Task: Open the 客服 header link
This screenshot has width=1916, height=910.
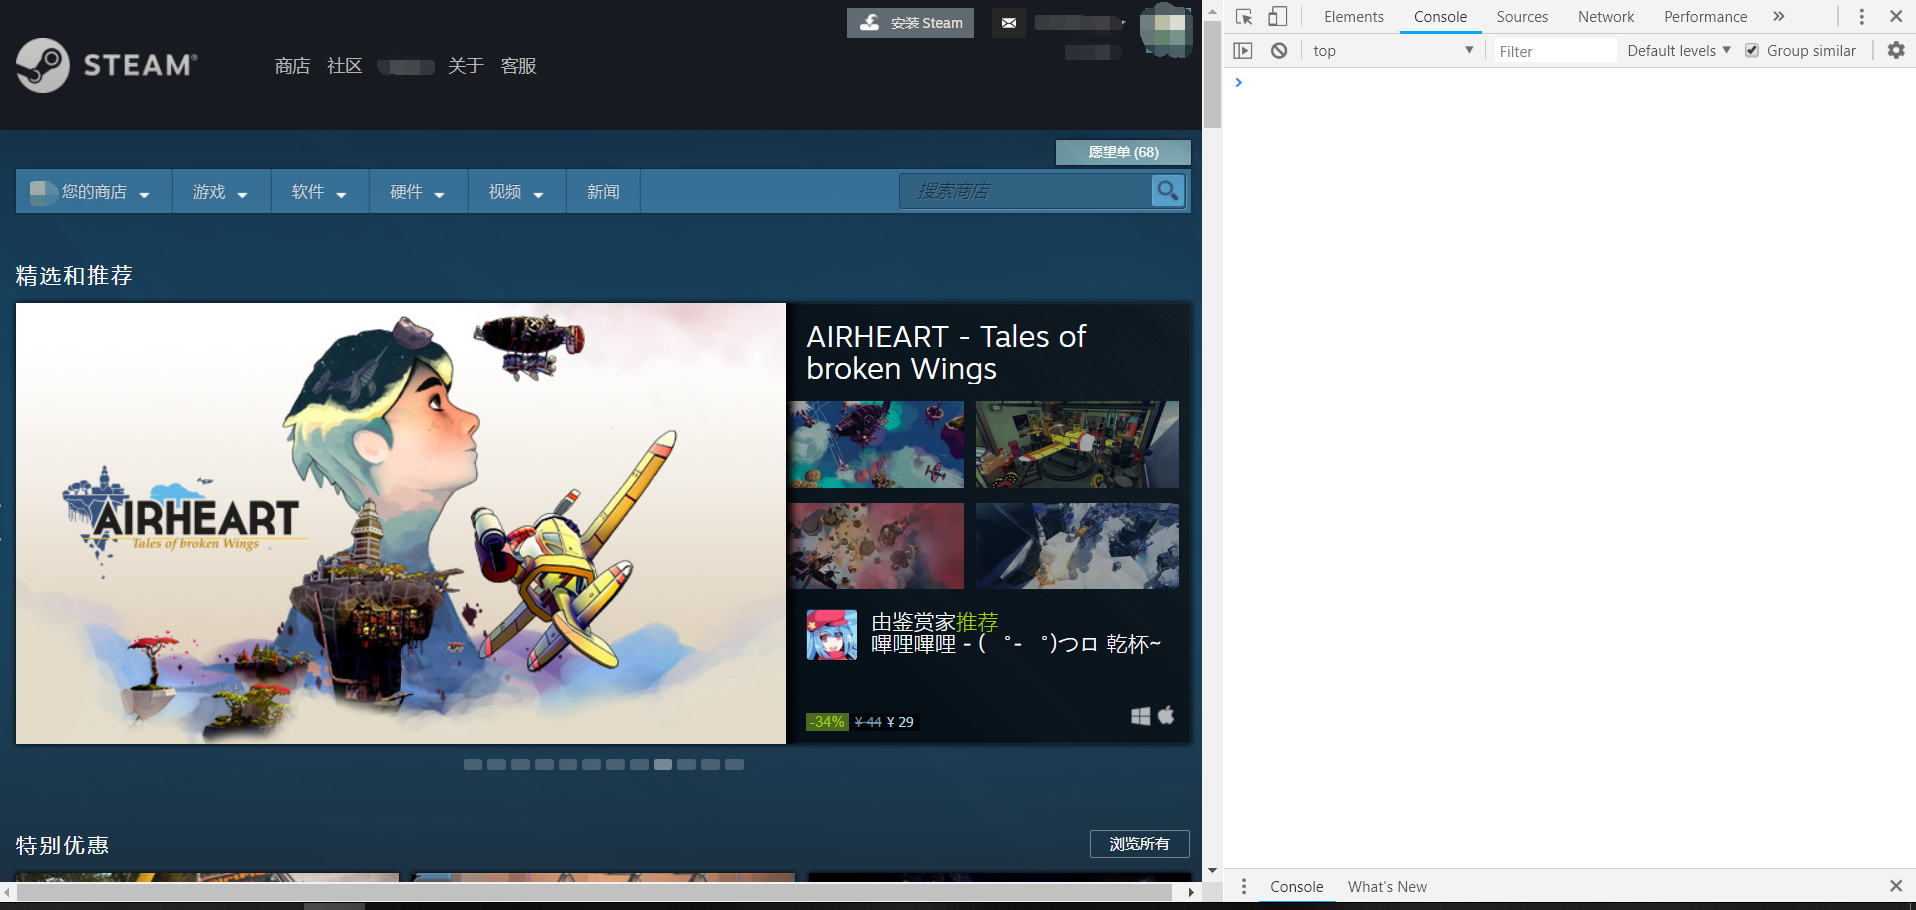Action: (x=518, y=66)
